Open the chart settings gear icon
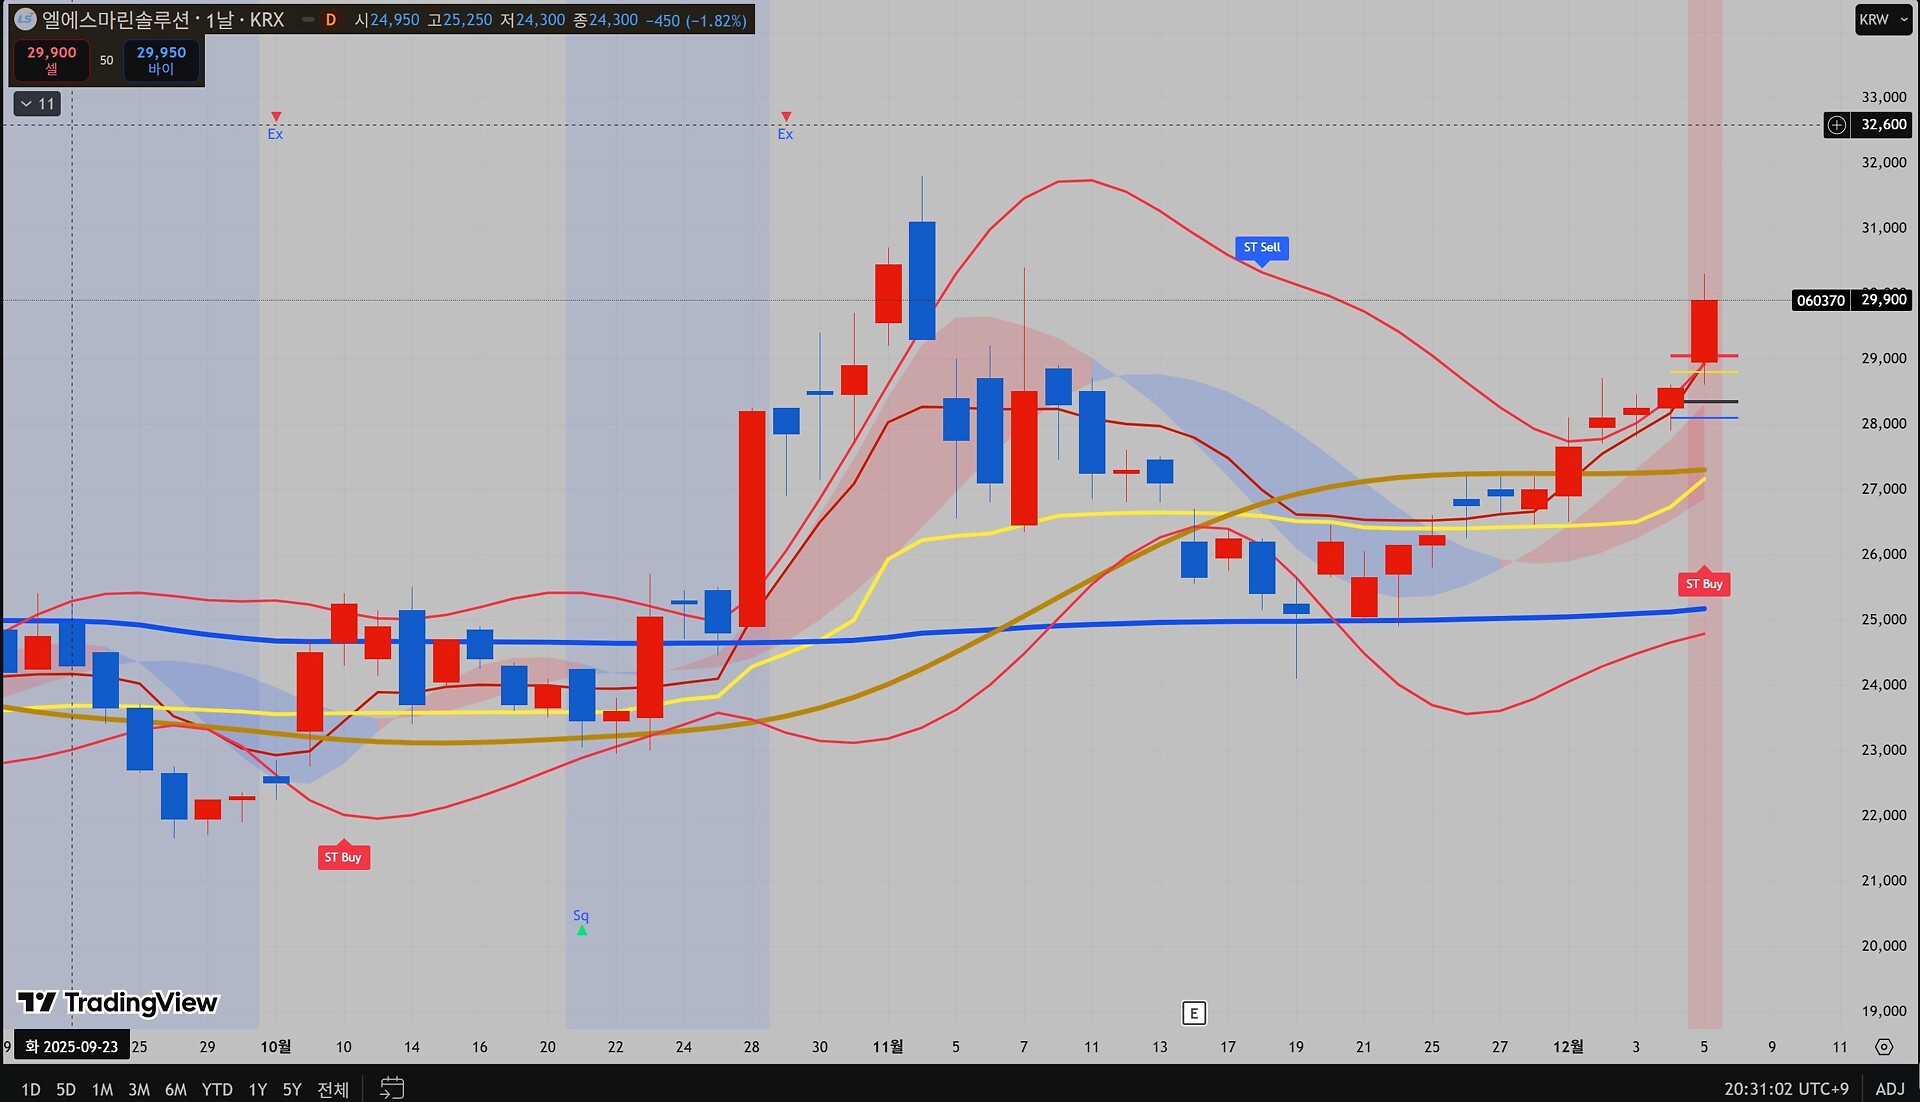 (1884, 1047)
